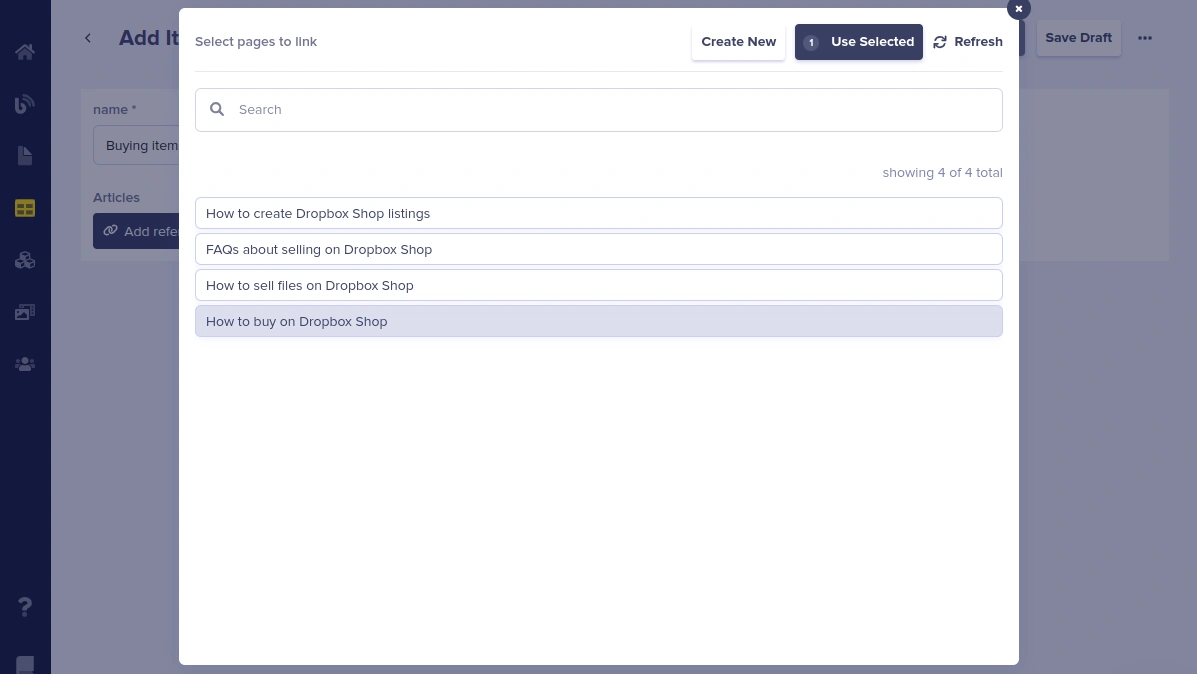
Task: Open the help question mark icon
Action: pos(24,607)
